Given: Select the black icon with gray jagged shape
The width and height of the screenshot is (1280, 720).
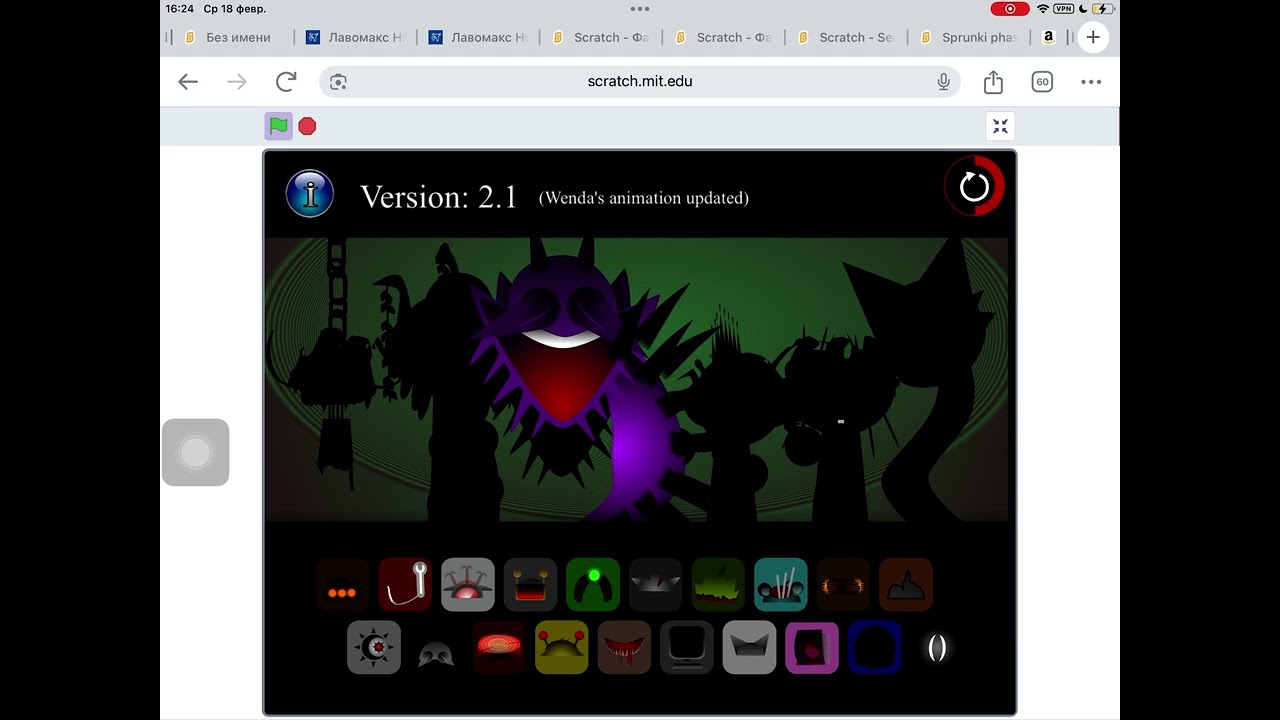Looking at the screenshot, I should 655,585.
